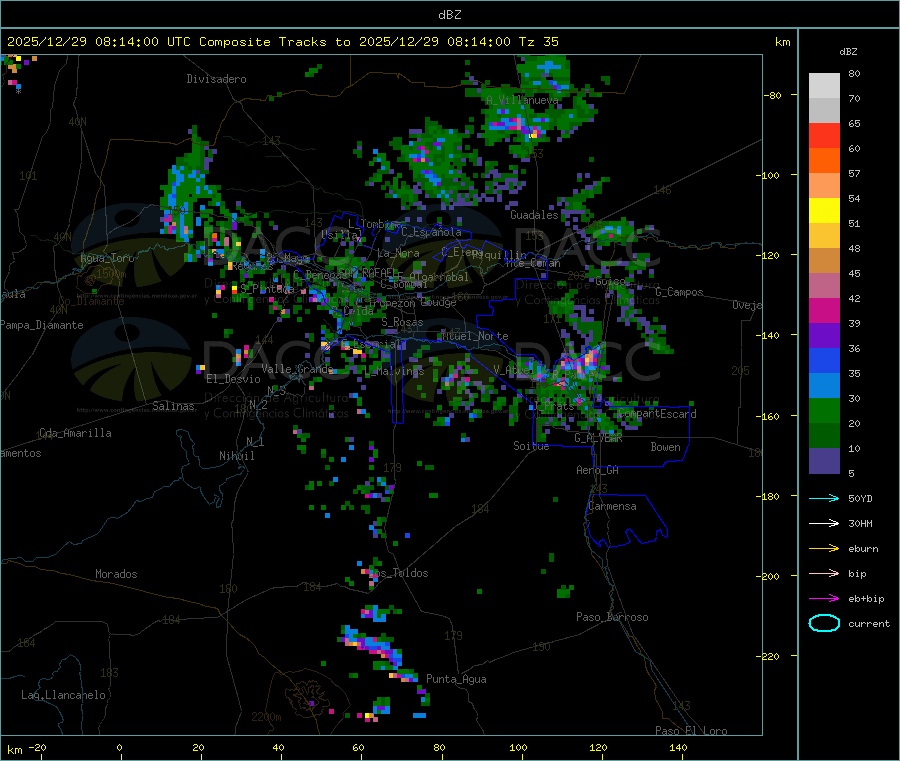This screenshot has height=761, width=900.
Task: Click the 'Divisadero' place label
Action: [x=216, y=79]
